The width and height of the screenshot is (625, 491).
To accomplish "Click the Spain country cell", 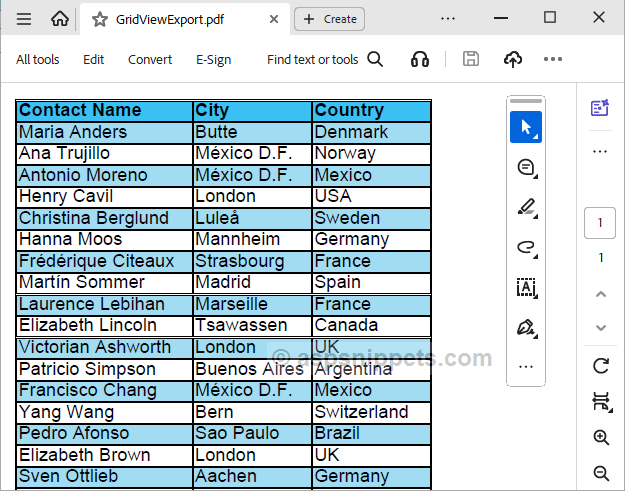I will pos(371,283).
